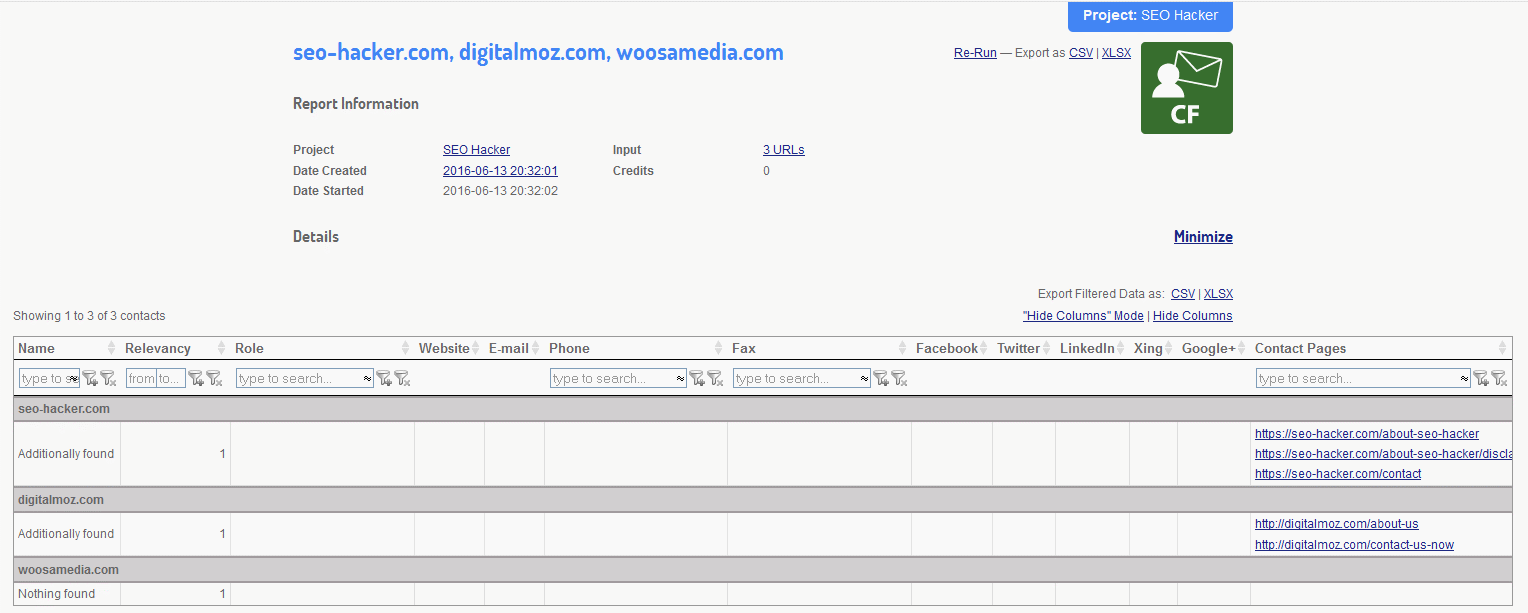Click add-filter funnel icon for Name column
Viewport: 1528px width, 613px height.
click(x=89, y=378)
